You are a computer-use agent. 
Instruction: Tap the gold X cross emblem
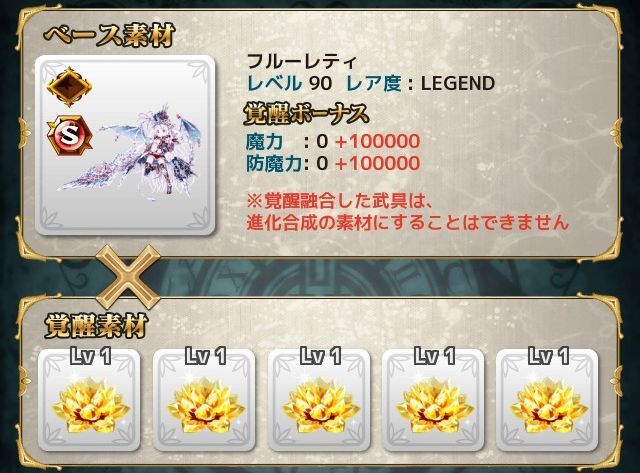click(x=128, y=278)
